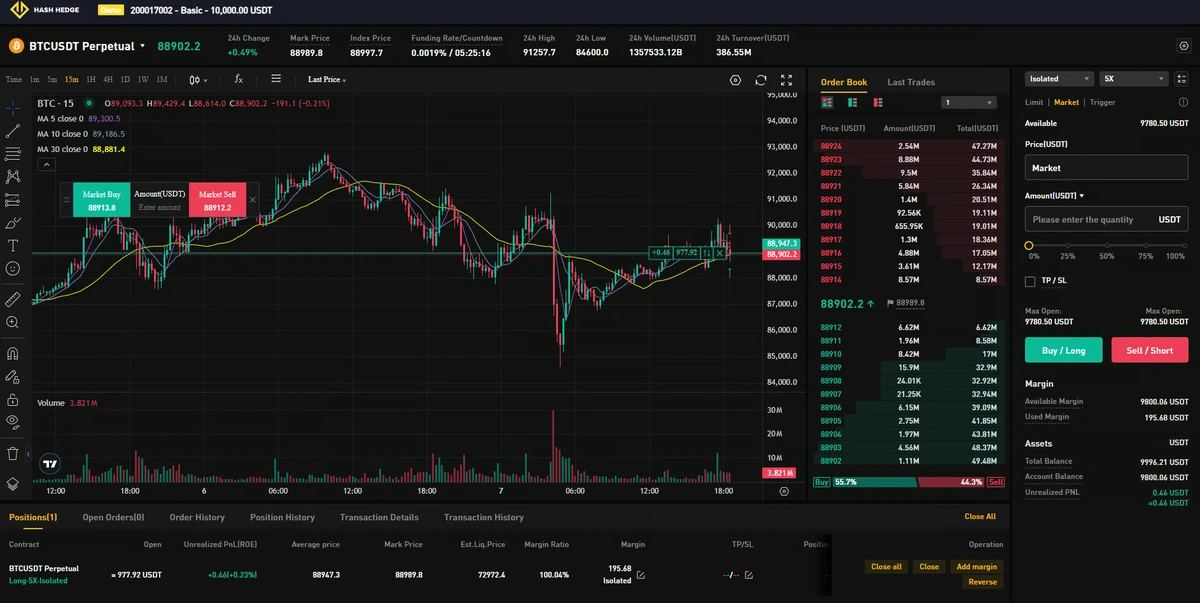This screenshot has height=603, width=1200.
Task: Set quantity slider to 25%
Action: pyautogui.click(x=1066, y=245)
